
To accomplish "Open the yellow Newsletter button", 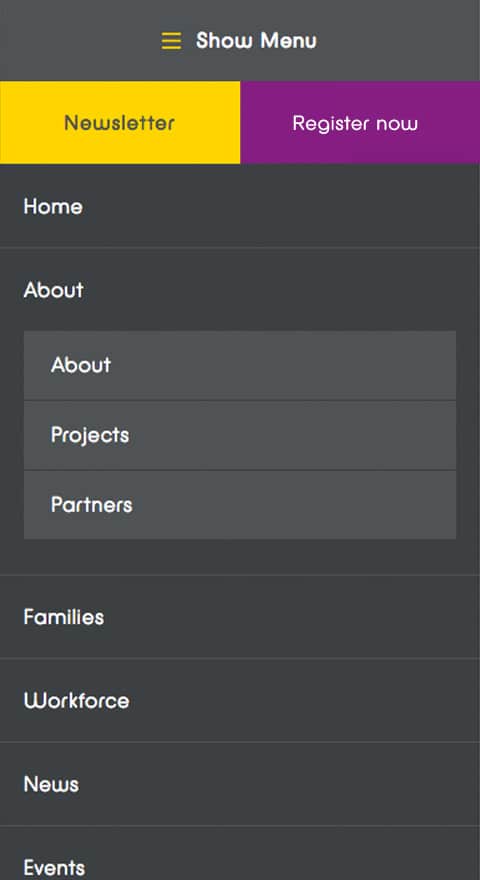I will tap(120, 122).
